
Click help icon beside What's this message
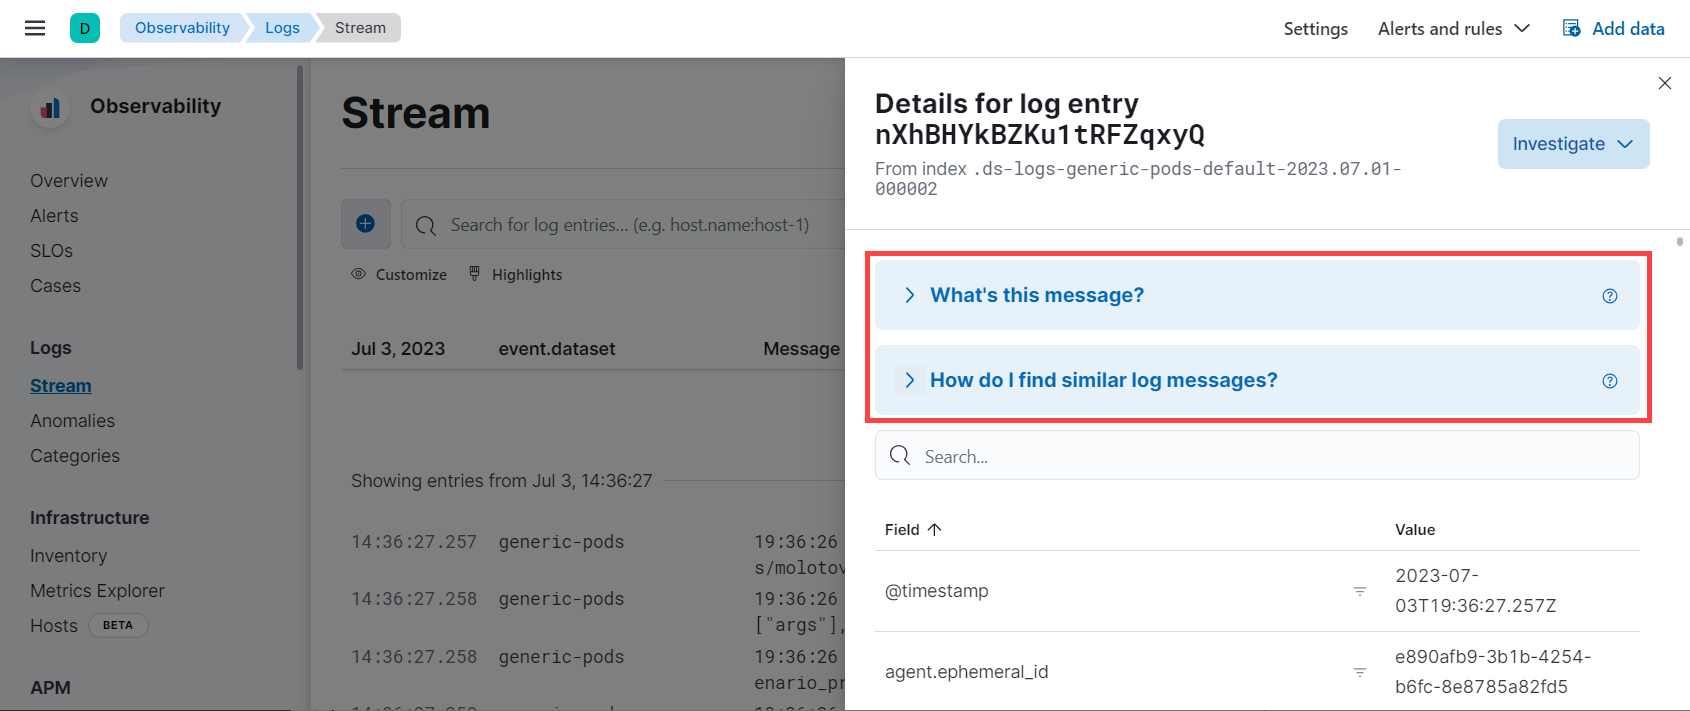click(x=1610, y=296)
